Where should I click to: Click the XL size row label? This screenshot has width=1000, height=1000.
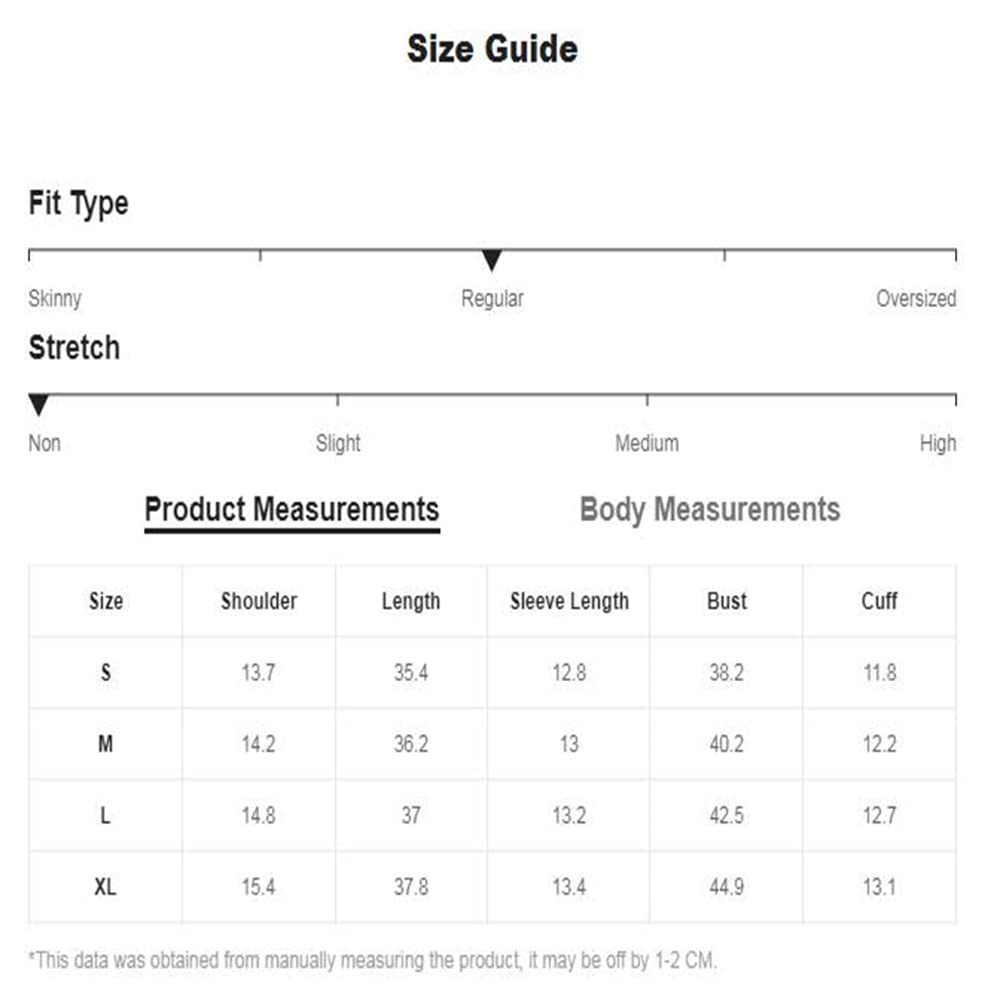pos(106,886)
